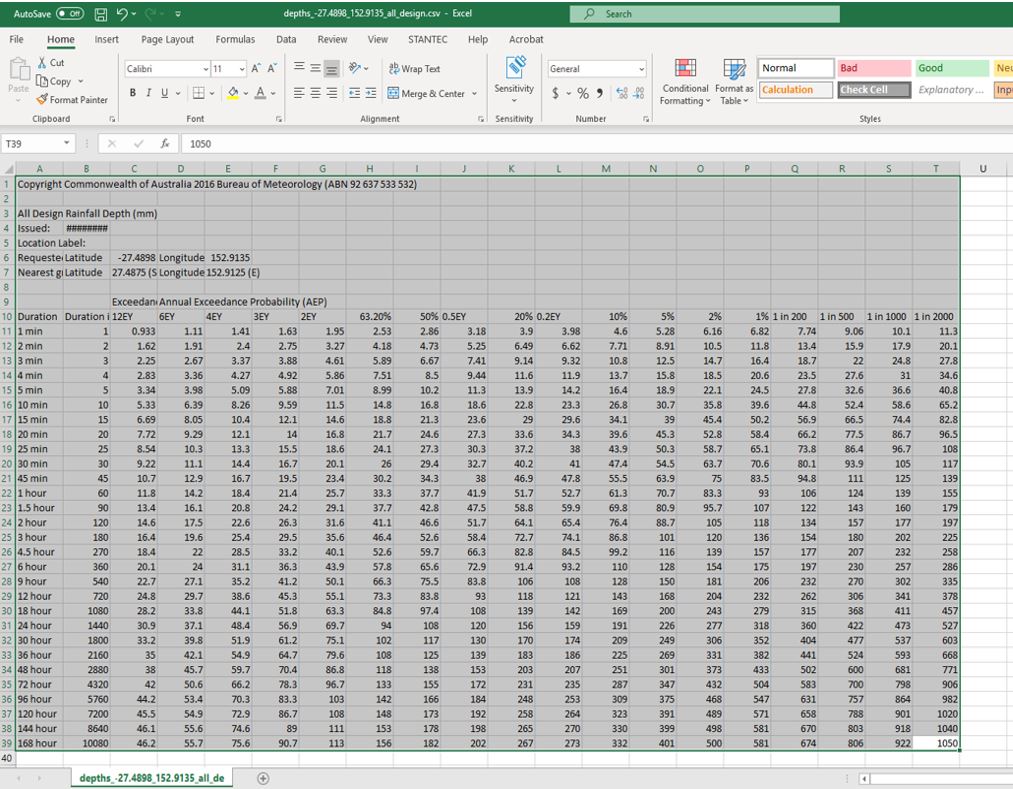The width and height of the screenshot is (1013, 789).
Task: Open the STANTEC ribbon tab
Action: pyautogui.click(x=428, y=39)
